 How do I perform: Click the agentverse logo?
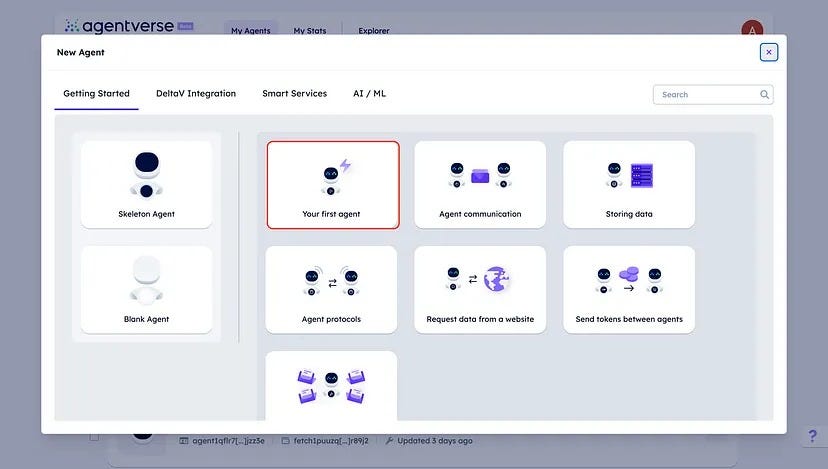[129, 26]
